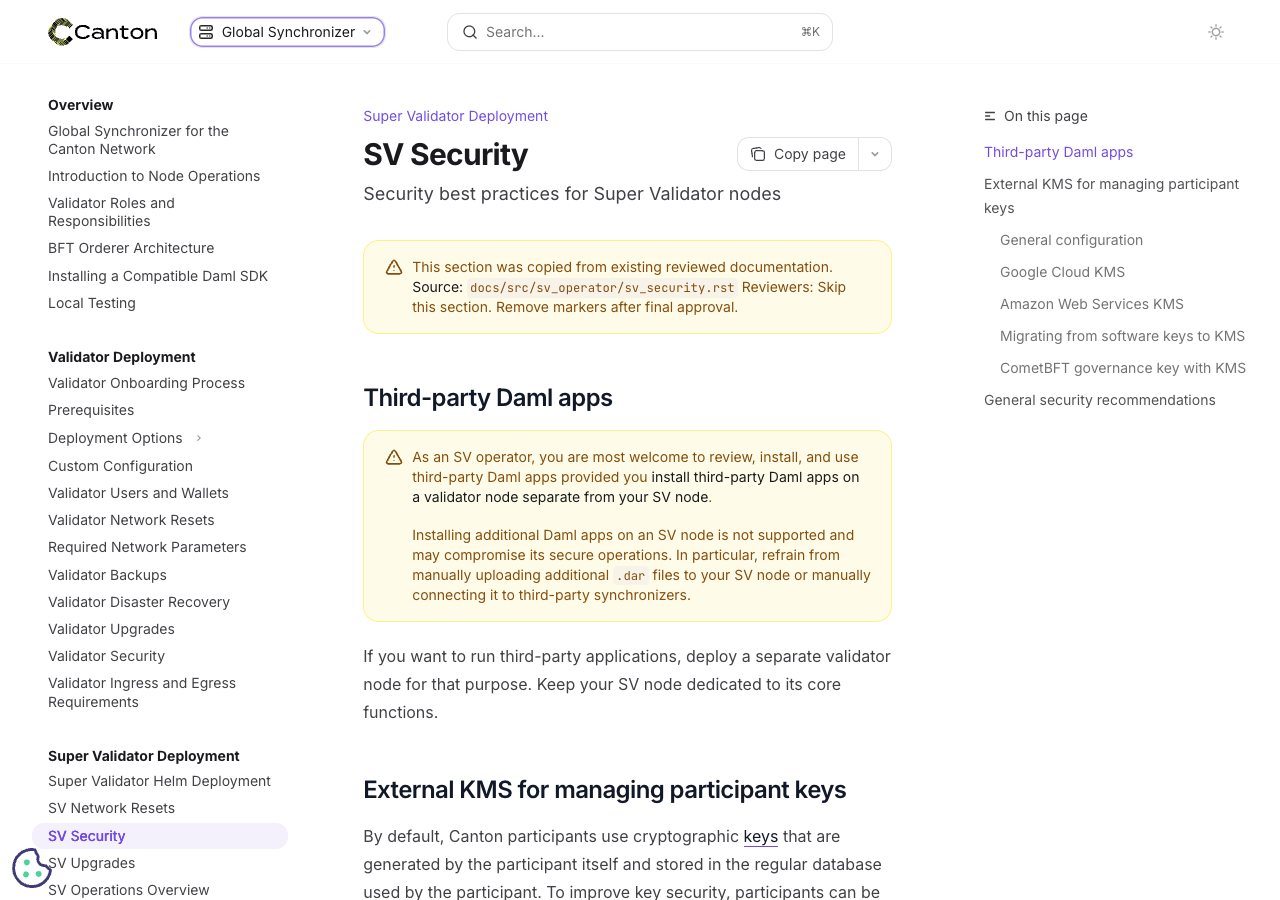The width and height of the screenshot is (1280, 900).
Task: Select Validator Disaster Recovery
Action: [x=139, y=602]
